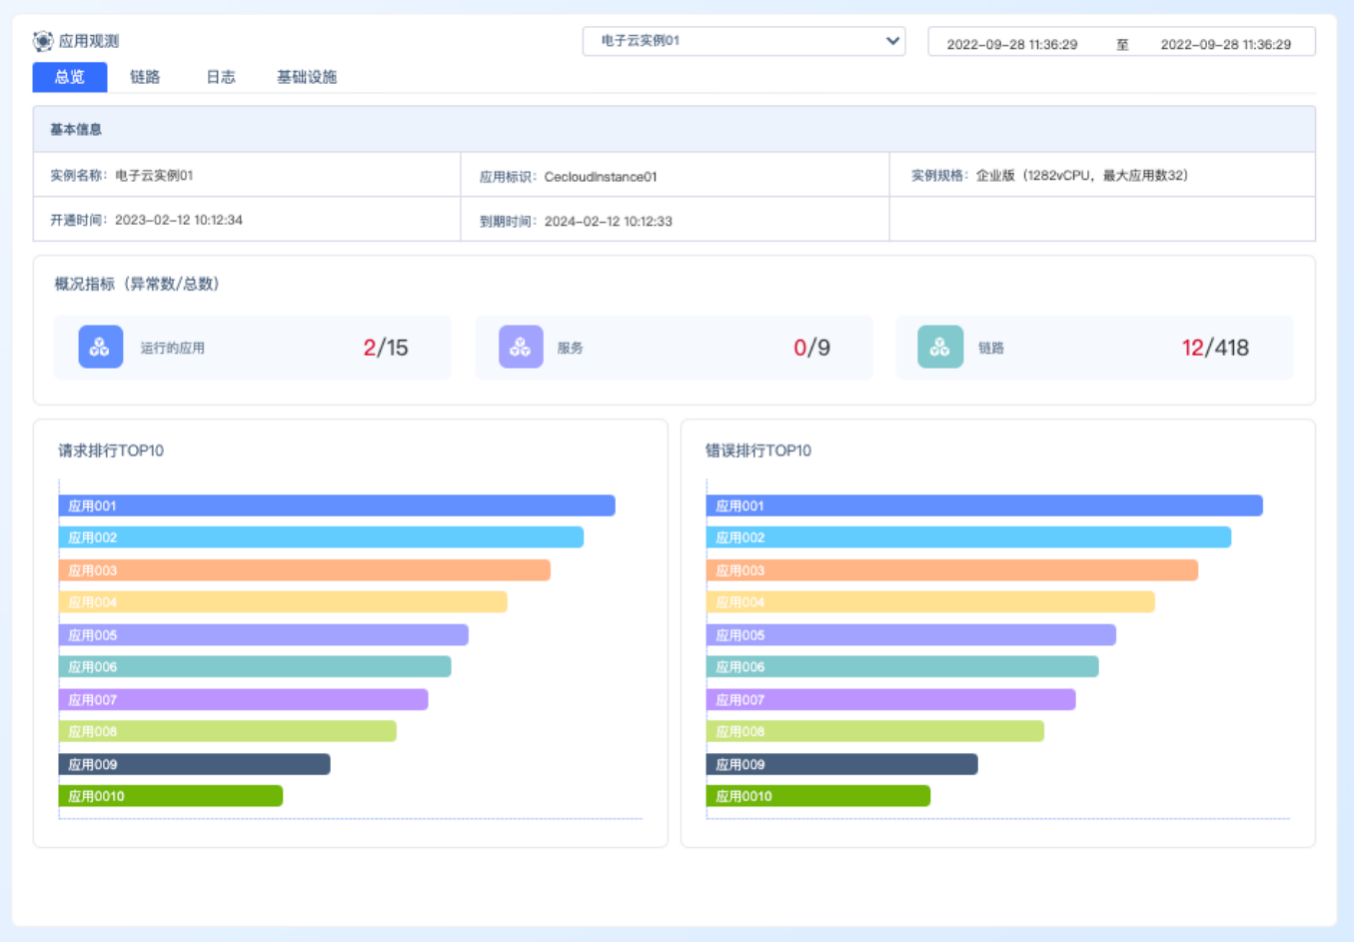Open the 电子云实例01 instance dropdown
Image resolution: width=1354 pixels, height=942 pixels.
pyautogui.click(x=744, y=41)
